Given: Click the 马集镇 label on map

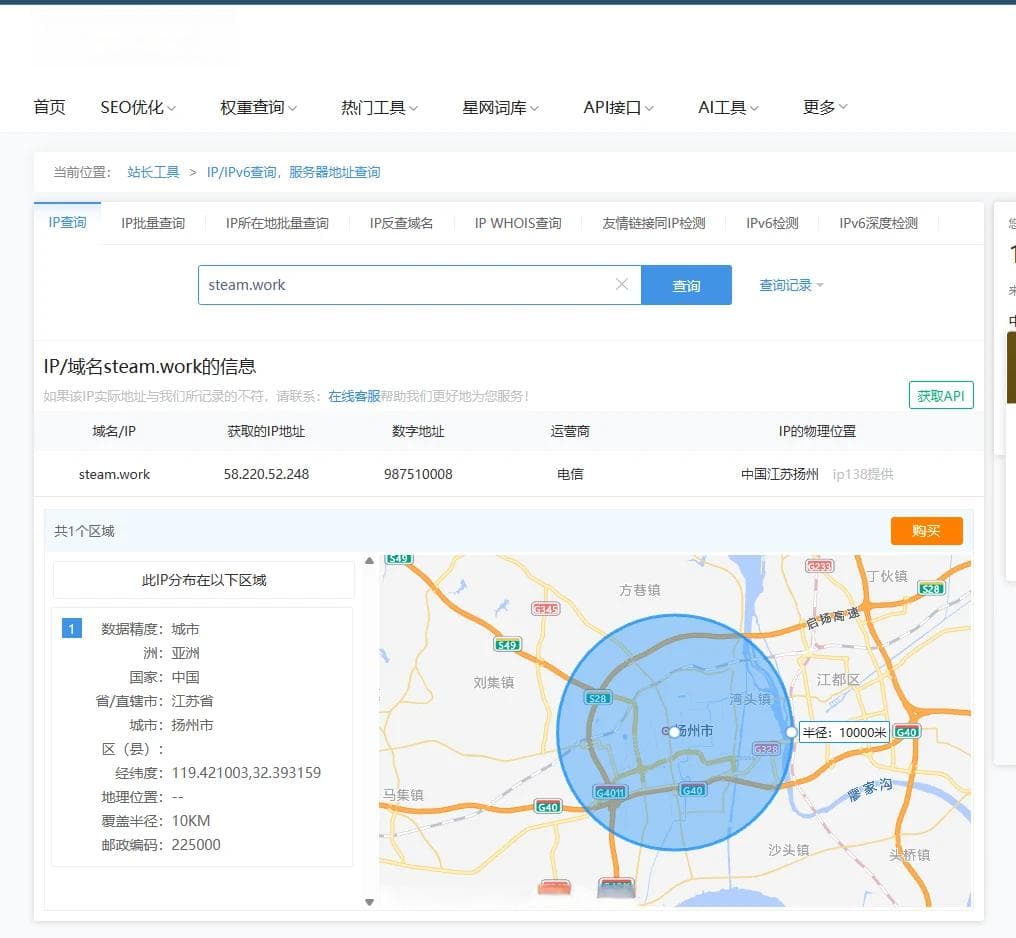Looking at the screenshot, I should [403, 795].
